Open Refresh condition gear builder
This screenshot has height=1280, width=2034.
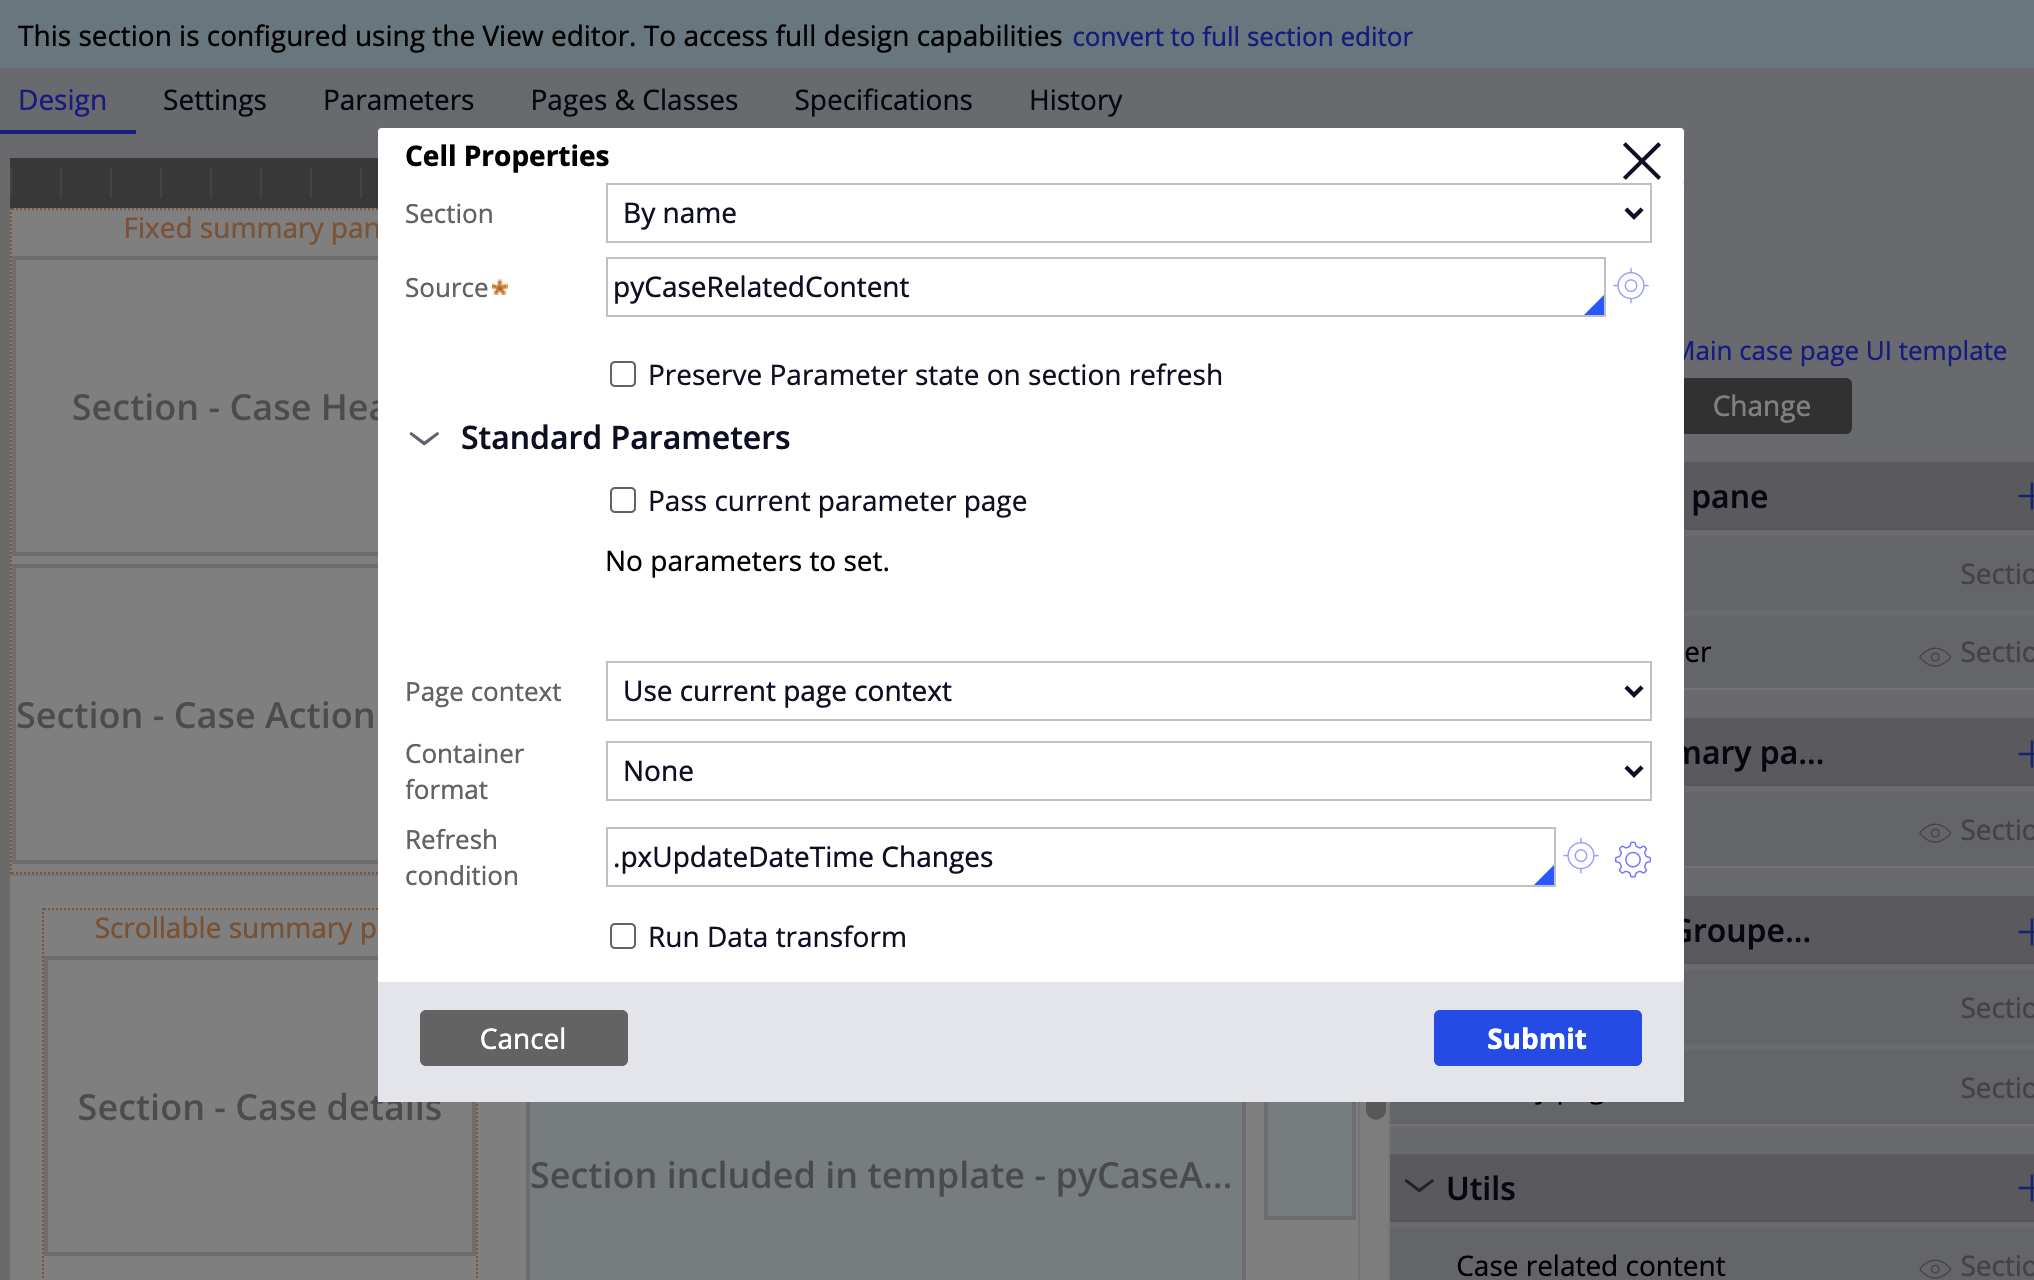(x=1633, y=858)
